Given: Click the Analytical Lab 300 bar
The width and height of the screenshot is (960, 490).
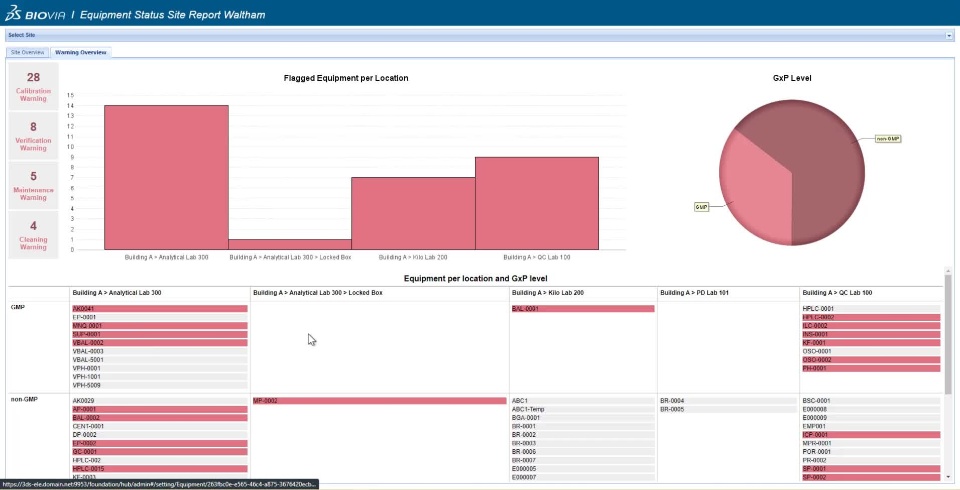Looking at the screenshot, I should [x=167, y=178].
